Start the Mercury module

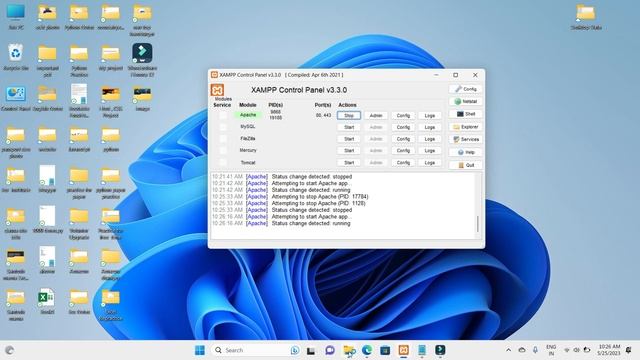[x=349, y=151]
